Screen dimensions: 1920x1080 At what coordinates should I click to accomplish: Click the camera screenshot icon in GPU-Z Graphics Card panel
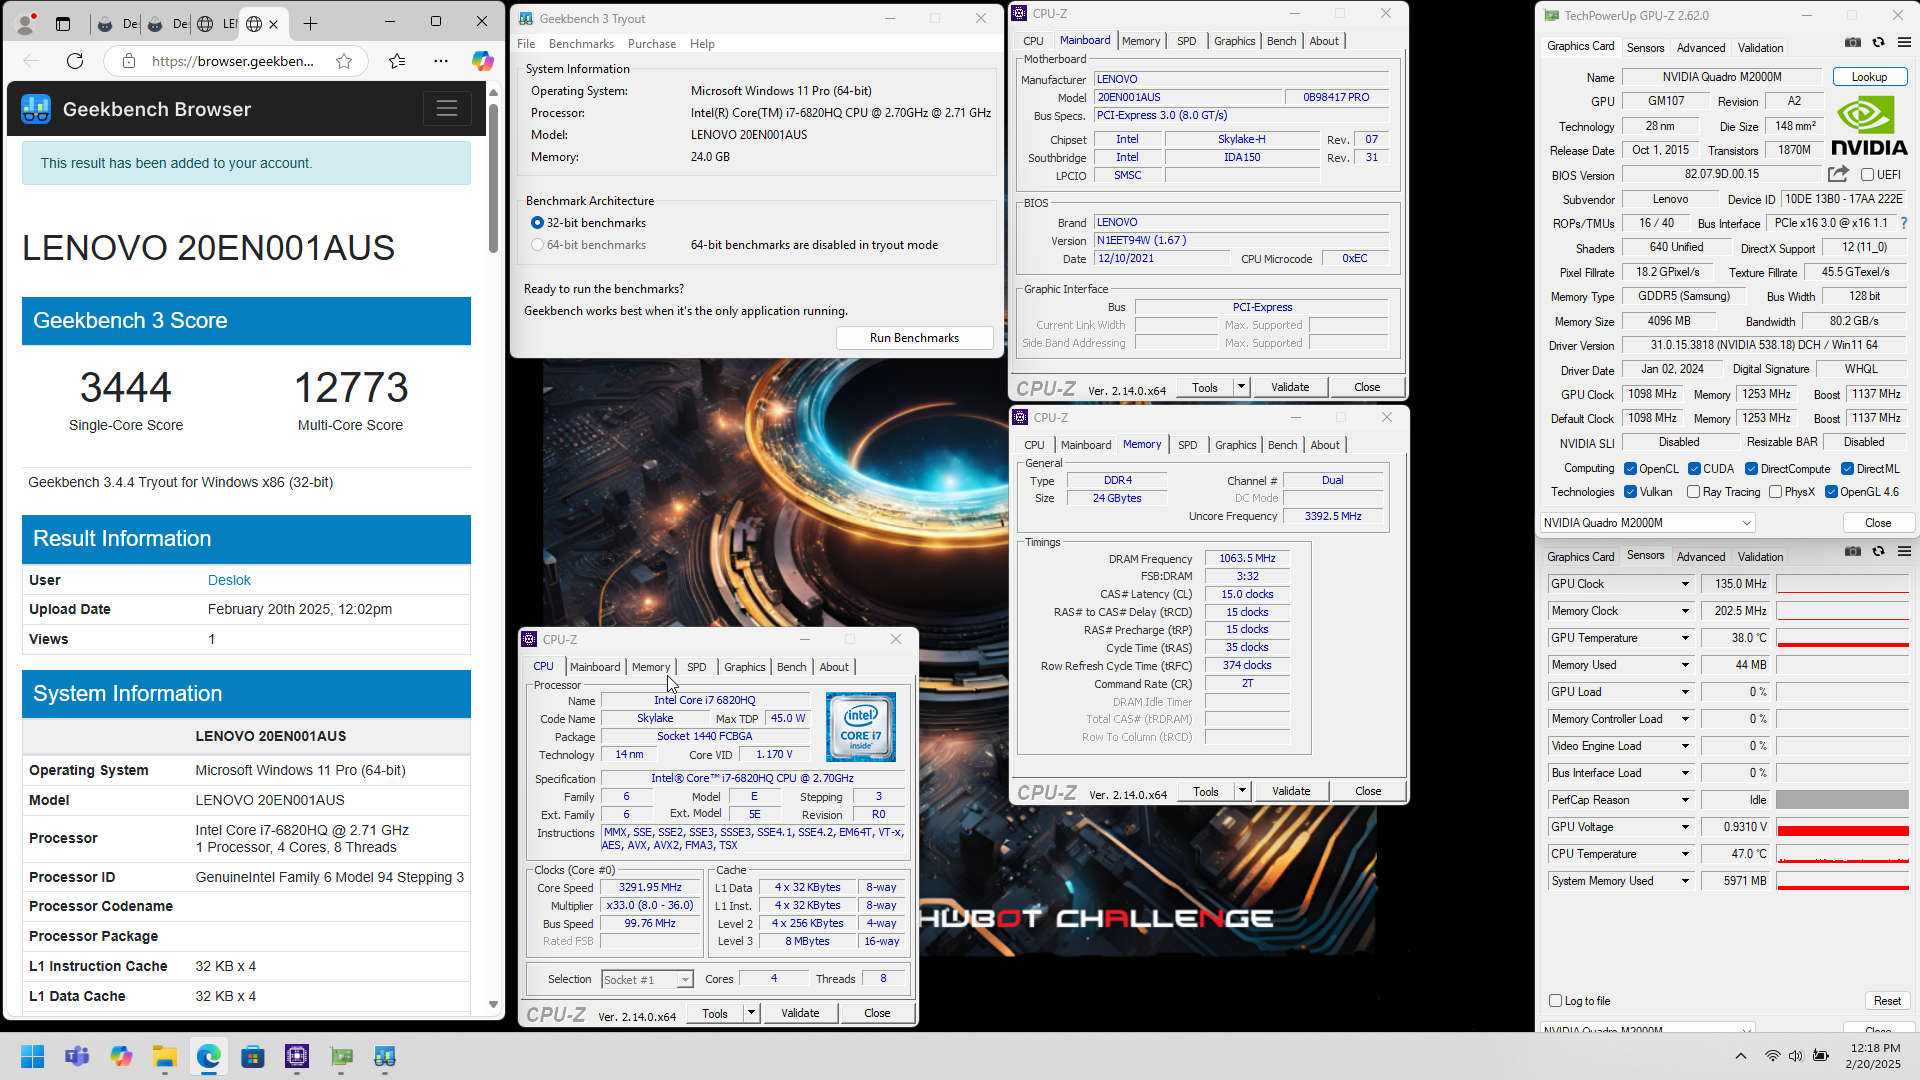pos(1853,43)
